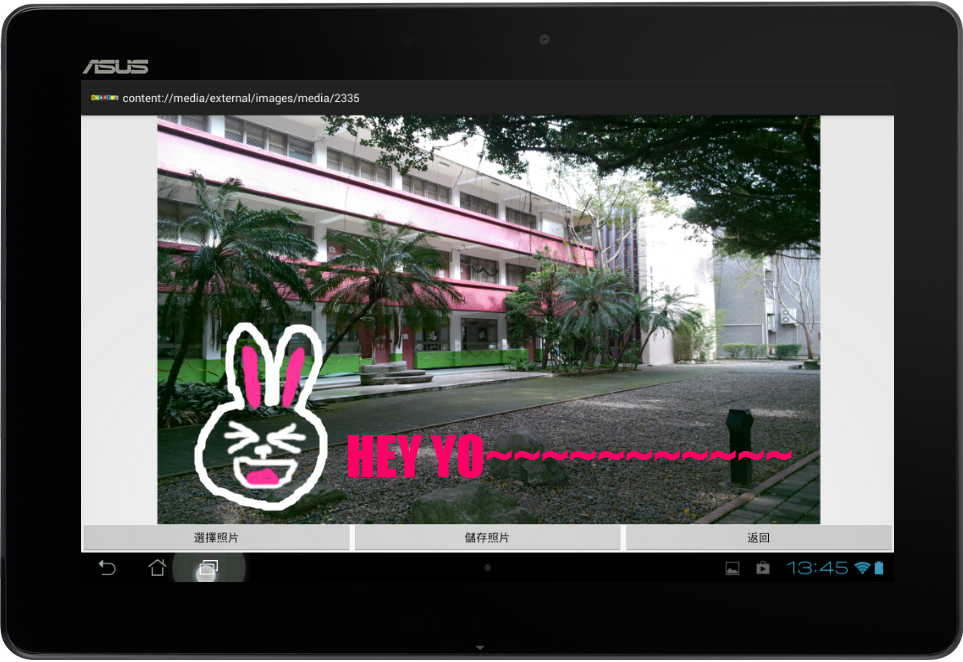963x662 pixels.
Task: Tap the 13:45 clock in status bar
Action: pyautogui.click(x=817, y=568)
